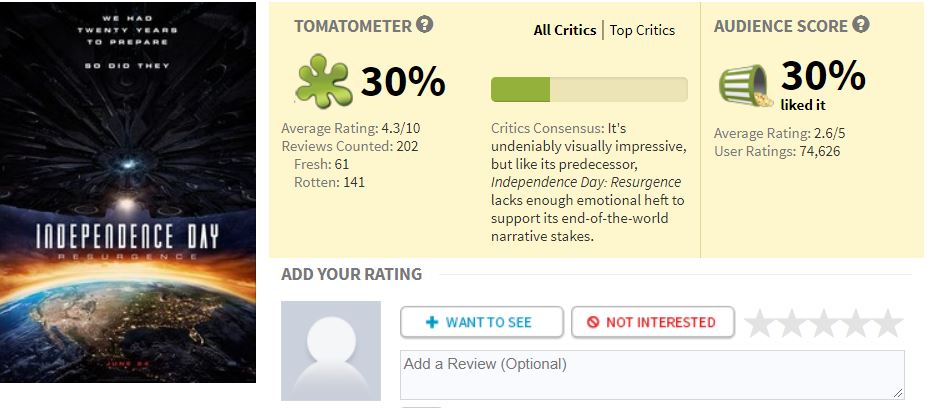The height and width of the screenshot is (408, 926).
Task: Switch to the All Critics tab
Action: (x=565, y=30)
